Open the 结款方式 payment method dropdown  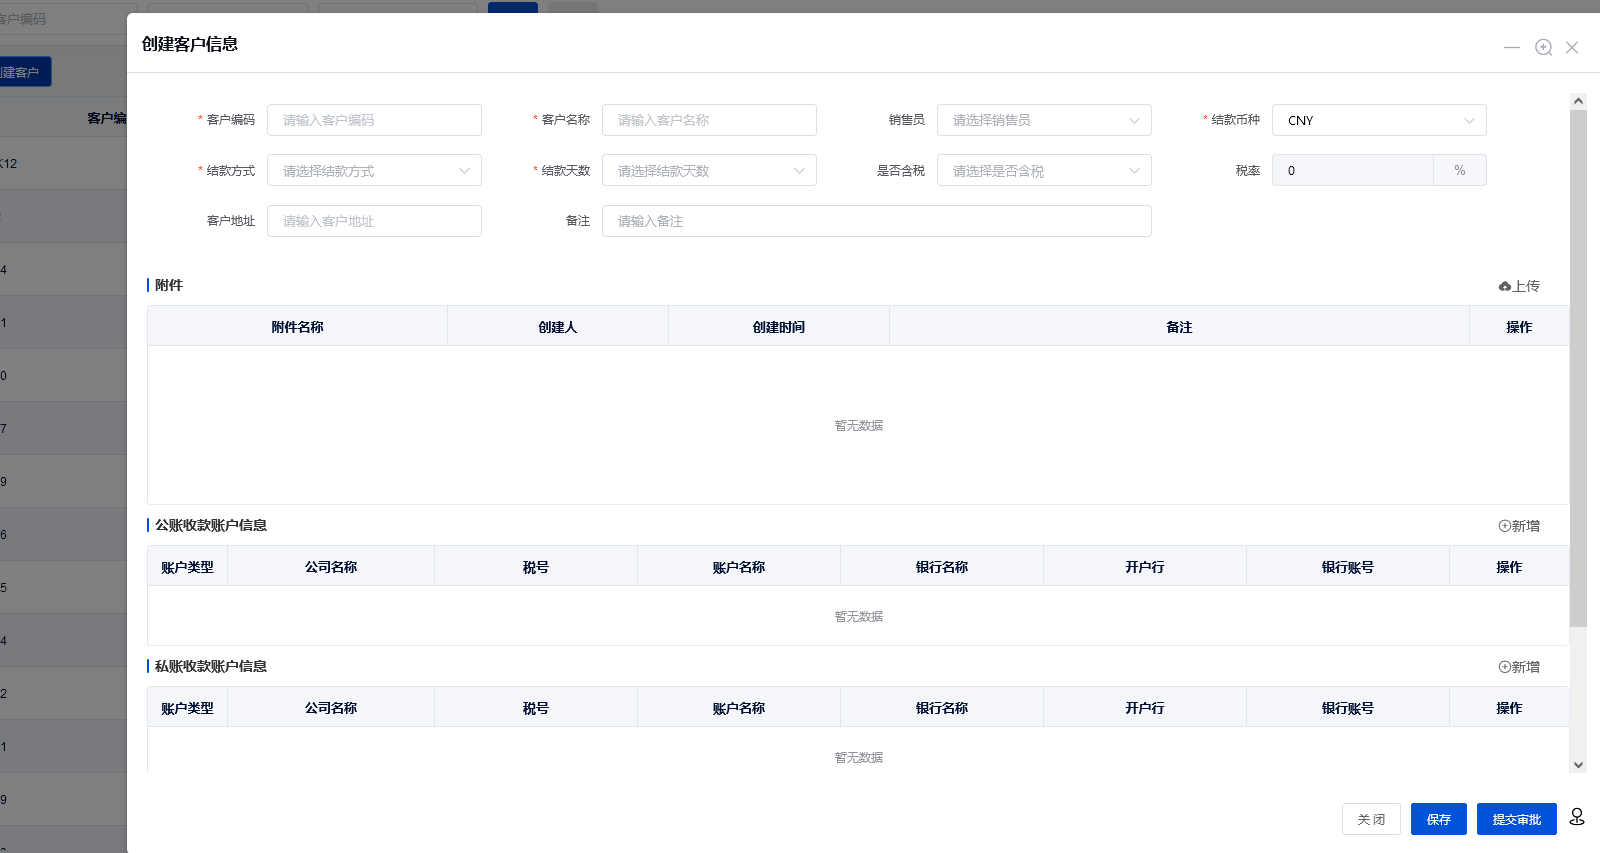pyautogui.click(x=374, y=170)
